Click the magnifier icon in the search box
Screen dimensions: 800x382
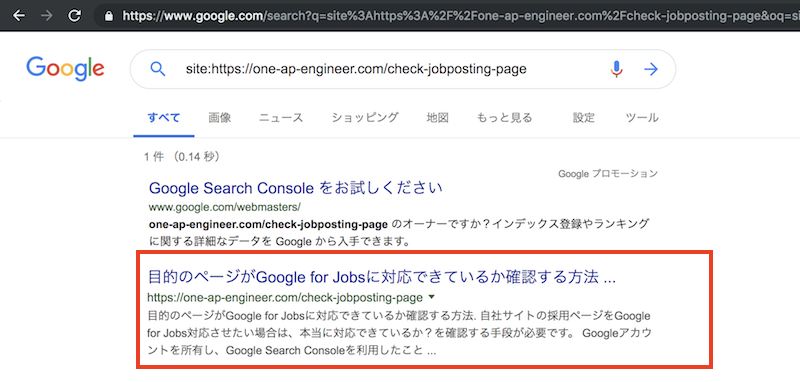tap(158, 69)
